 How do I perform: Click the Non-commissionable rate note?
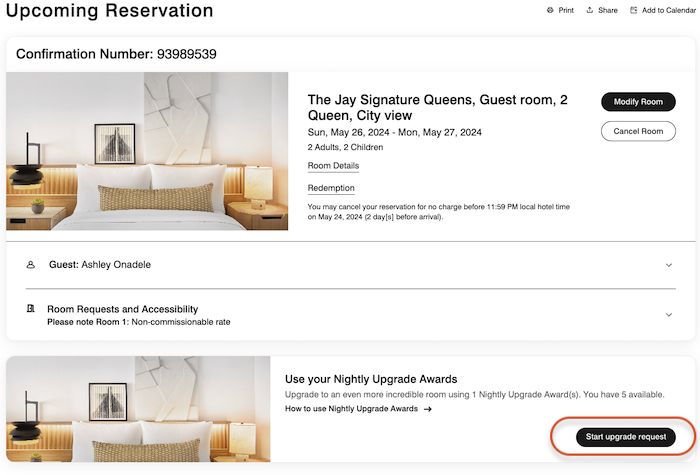click(x=139, y=322)
